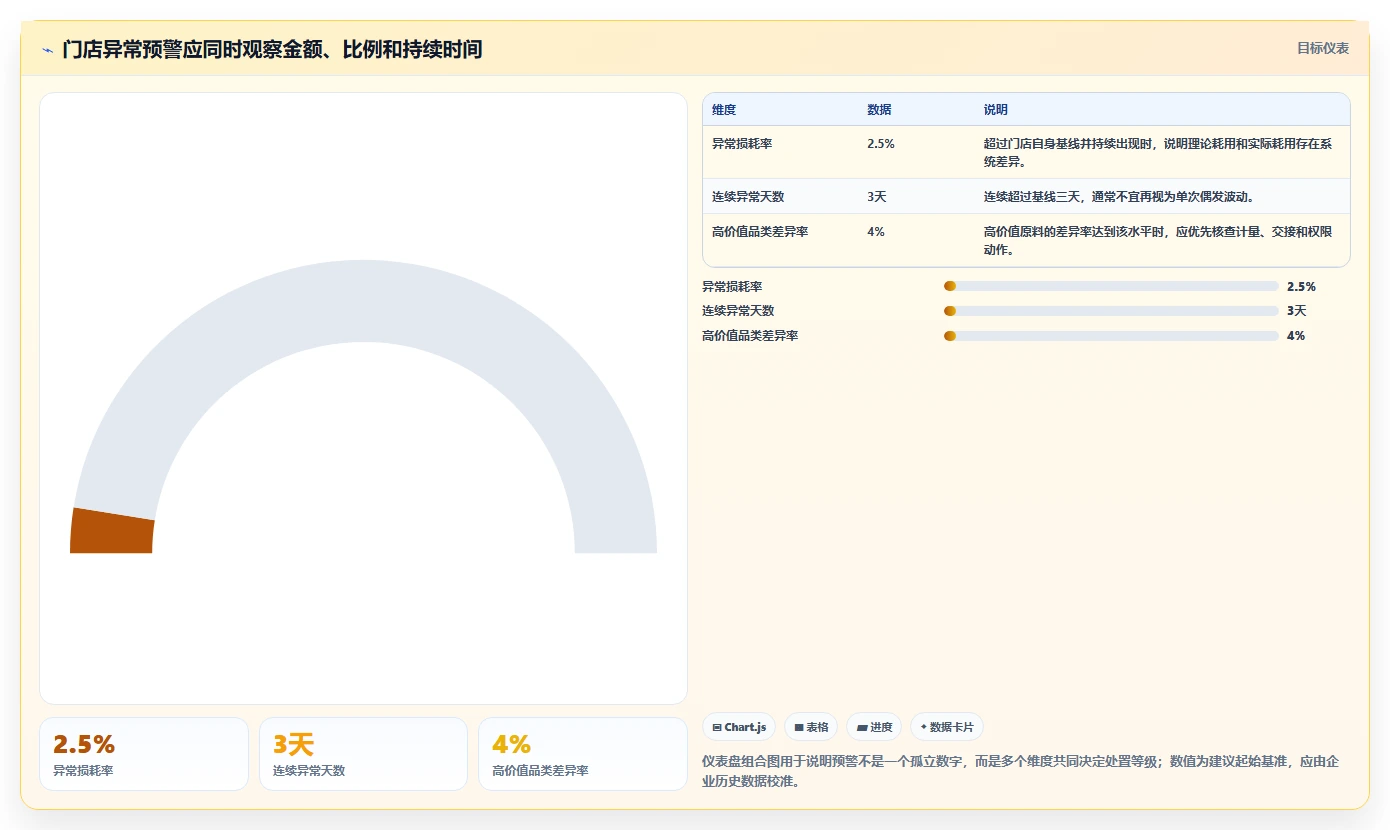Screen dimensions: 1390x830
Task: Select the 连续异常天数 table row cell
Action: pyautogui.click(x=748, y=197)
